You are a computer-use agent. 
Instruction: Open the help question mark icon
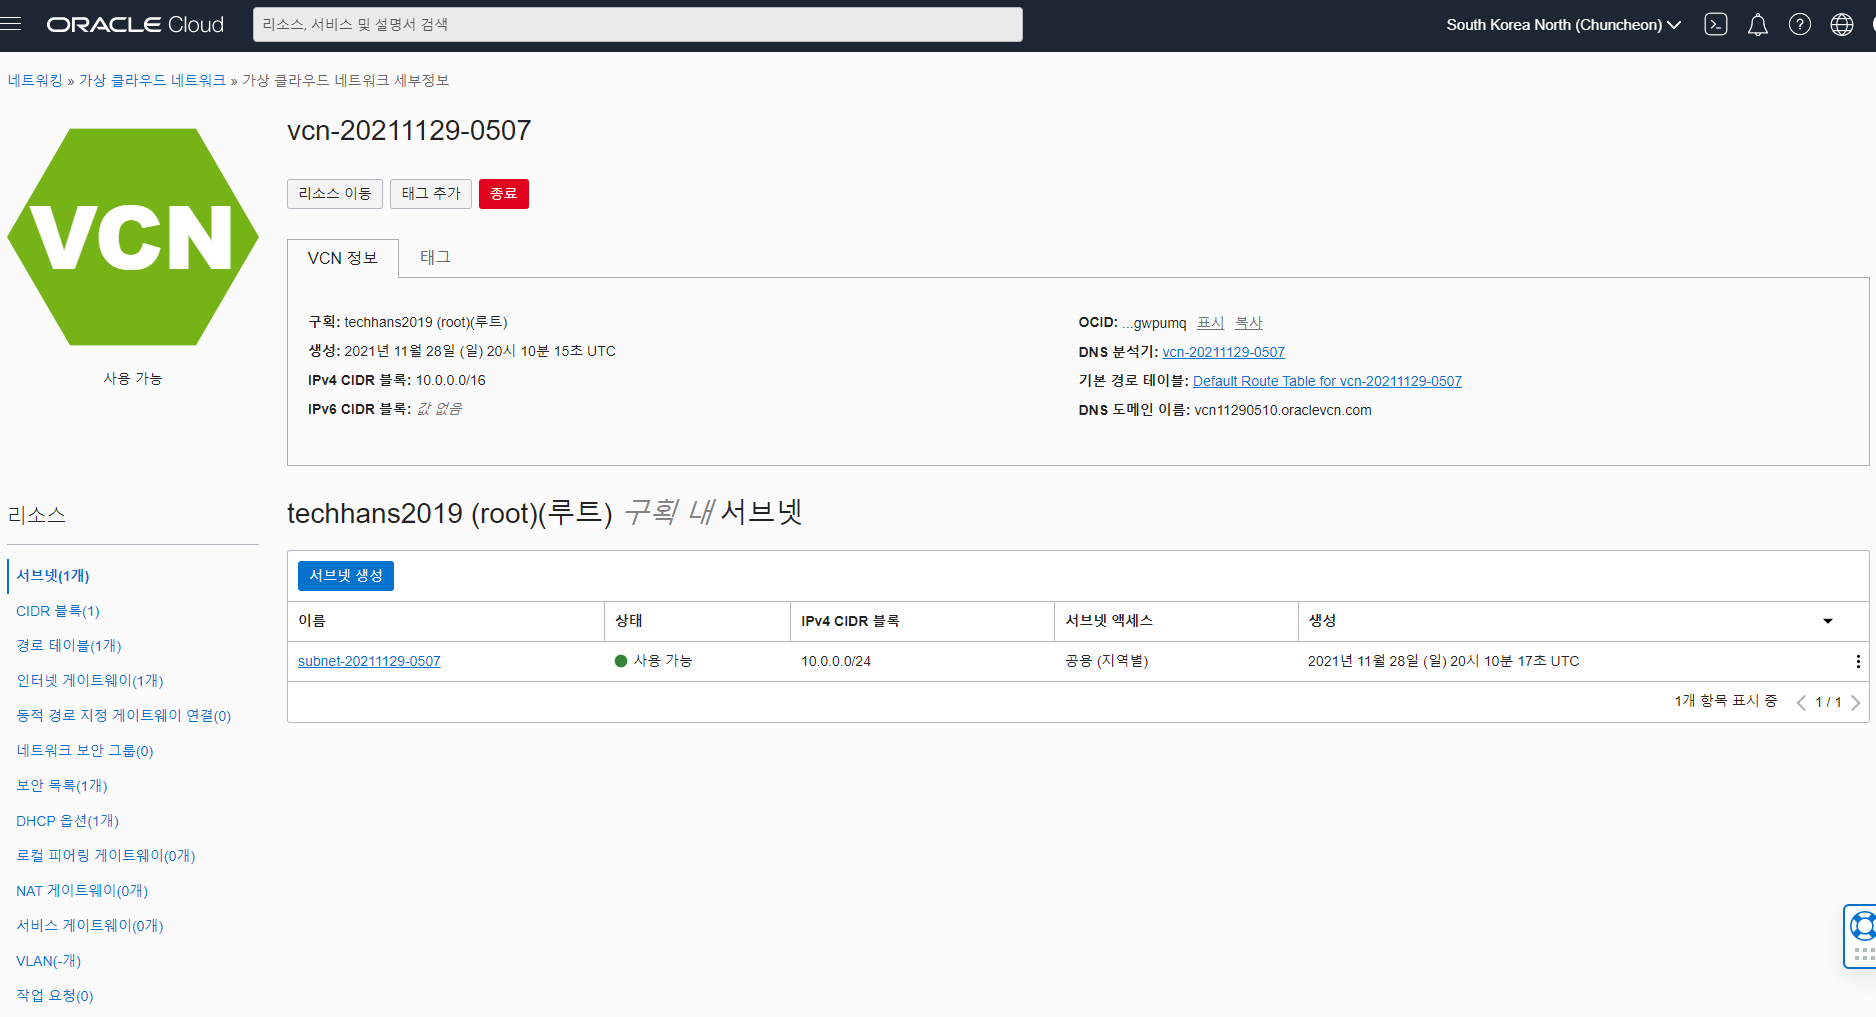(1800, 25)
